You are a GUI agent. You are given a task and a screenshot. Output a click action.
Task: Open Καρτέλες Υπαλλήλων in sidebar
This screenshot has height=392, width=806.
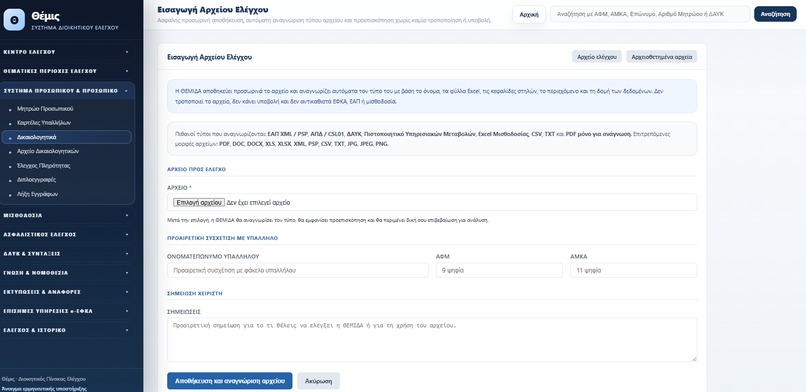67,123
